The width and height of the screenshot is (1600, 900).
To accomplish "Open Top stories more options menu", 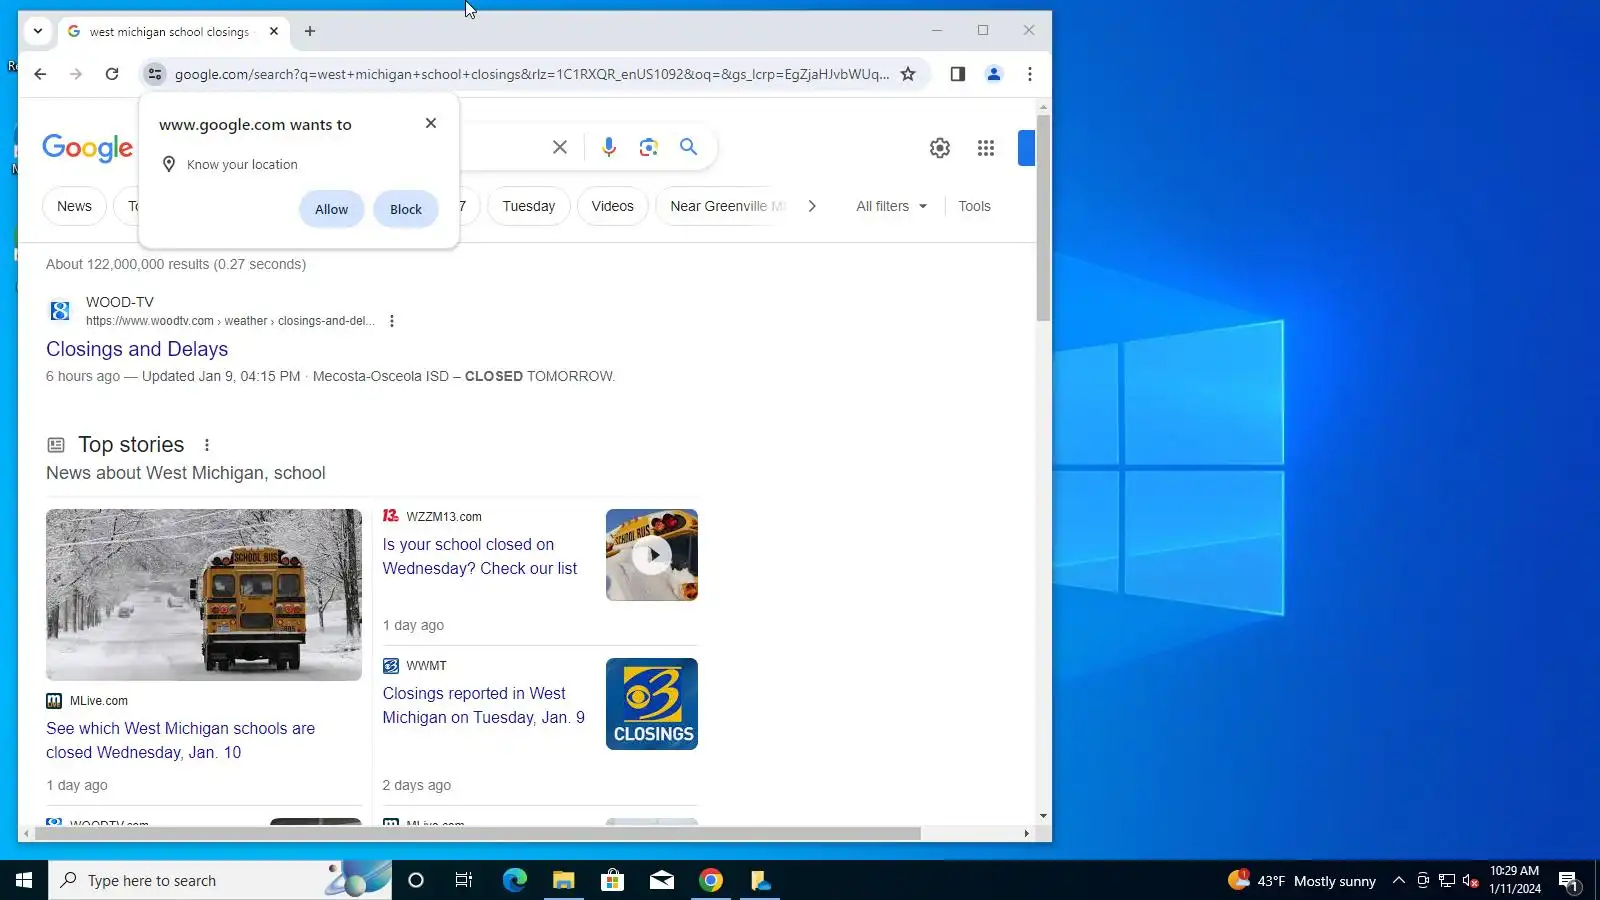I will 207,445.
